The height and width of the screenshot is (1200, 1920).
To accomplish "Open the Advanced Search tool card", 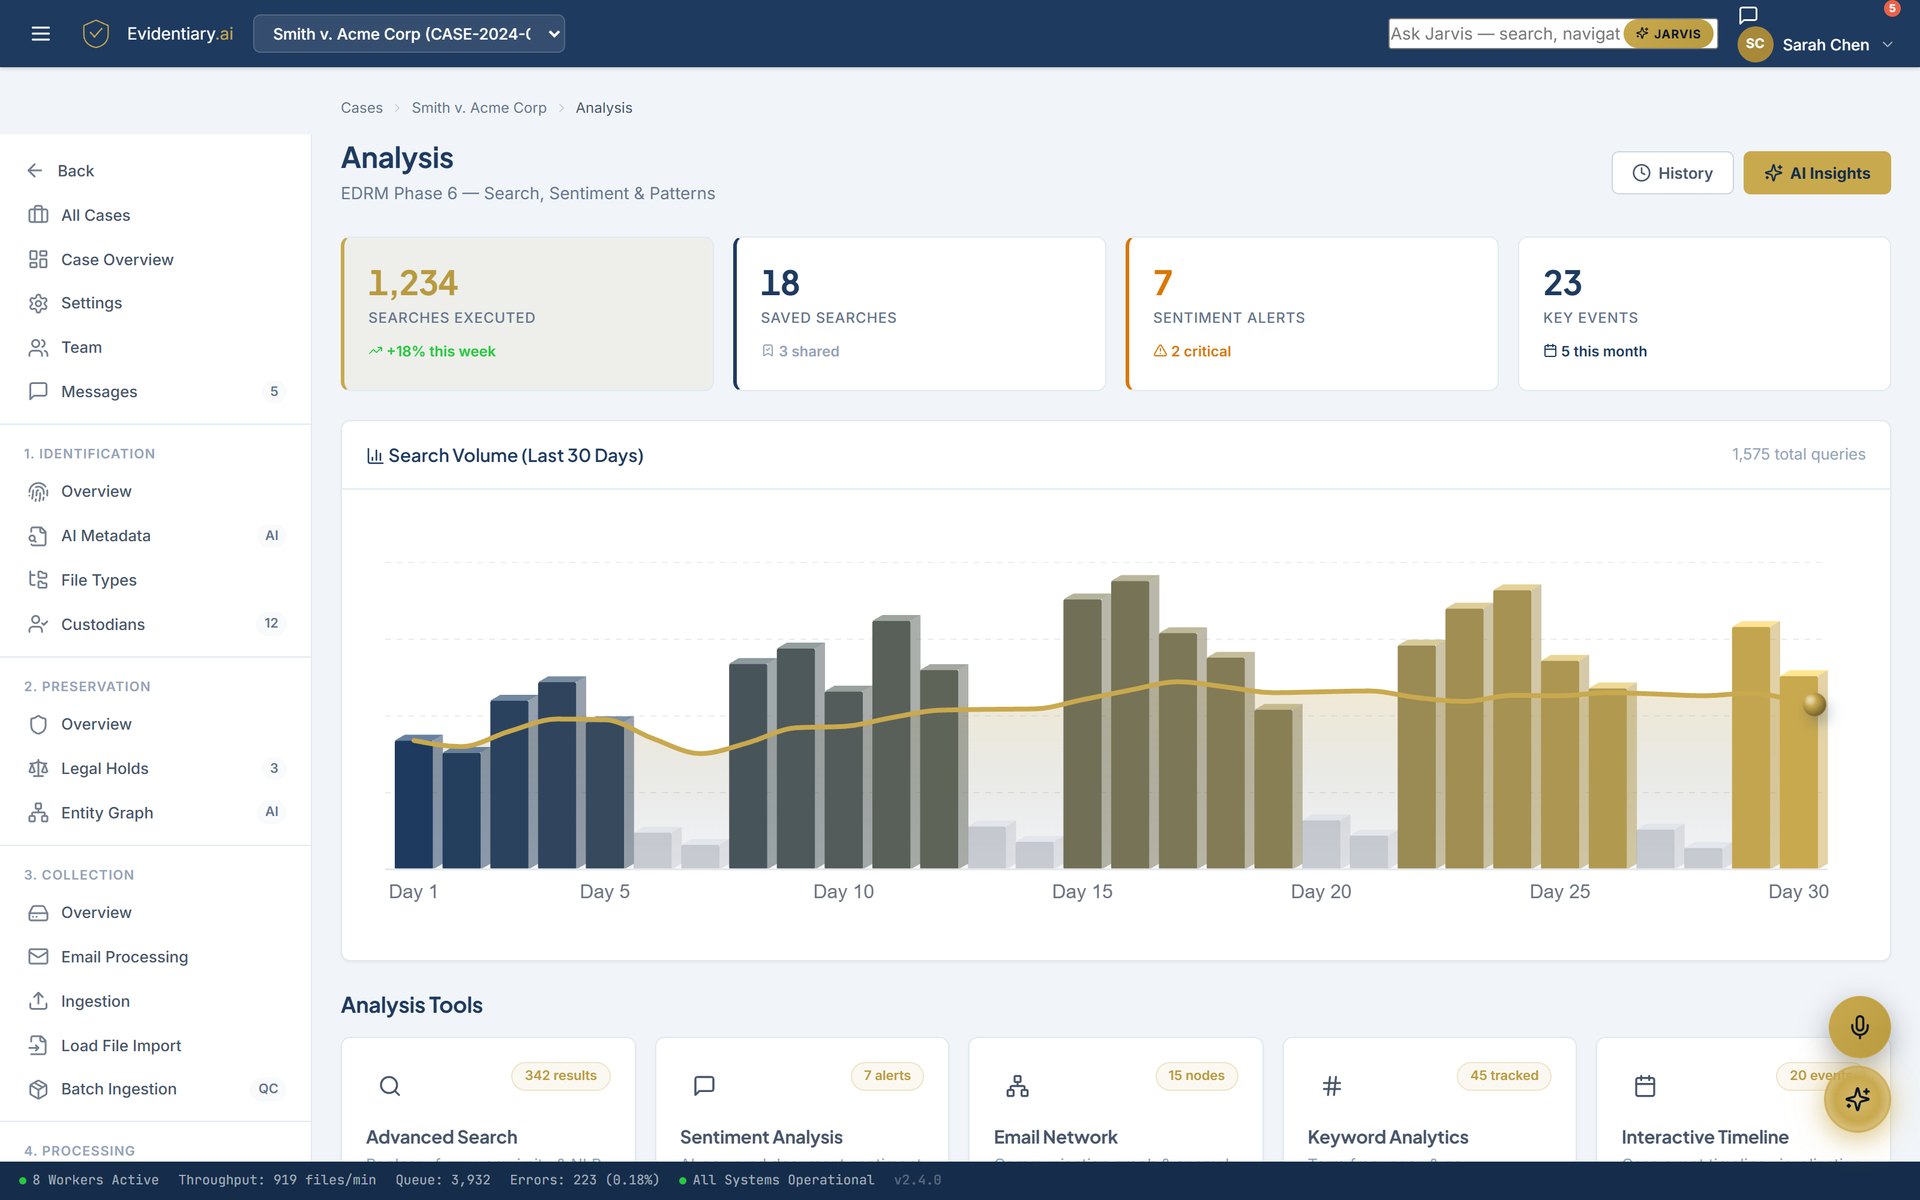I will click(x=488, y=1100).
